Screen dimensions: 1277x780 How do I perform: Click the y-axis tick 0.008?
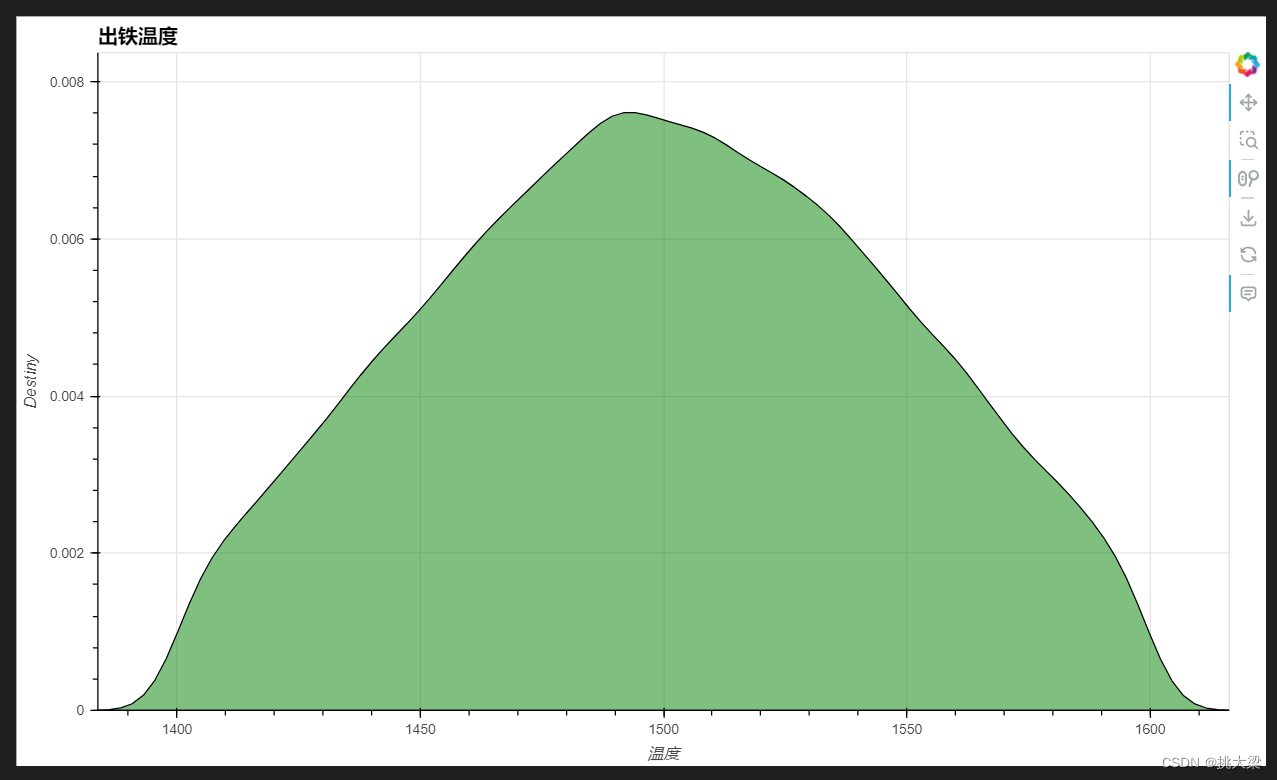coord(67,82)
